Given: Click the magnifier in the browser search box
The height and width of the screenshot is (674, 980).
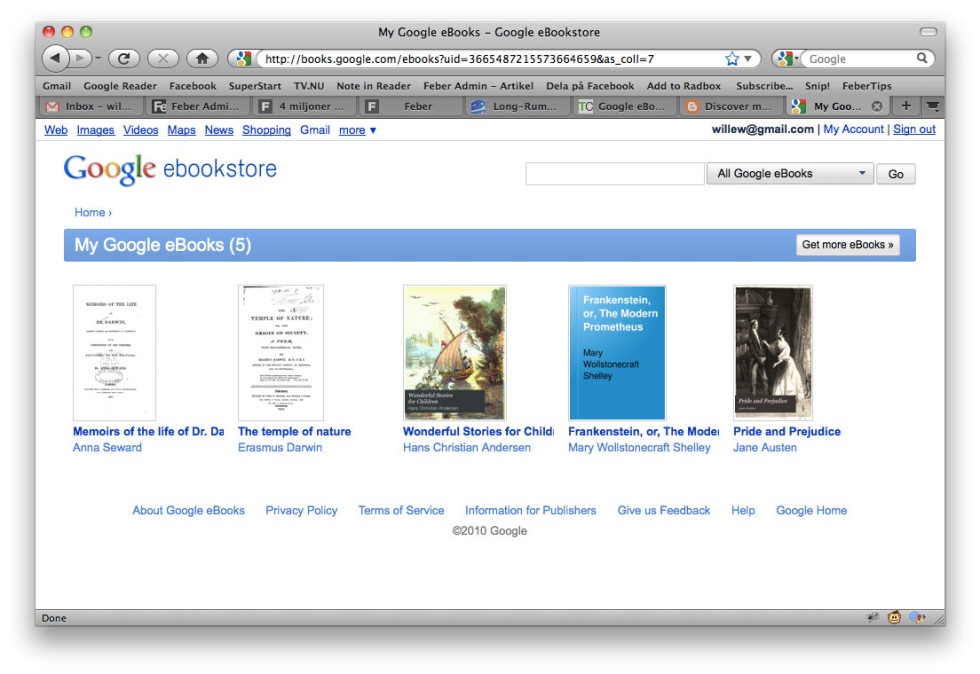Looking at the screenshot, I should (923, 59).
